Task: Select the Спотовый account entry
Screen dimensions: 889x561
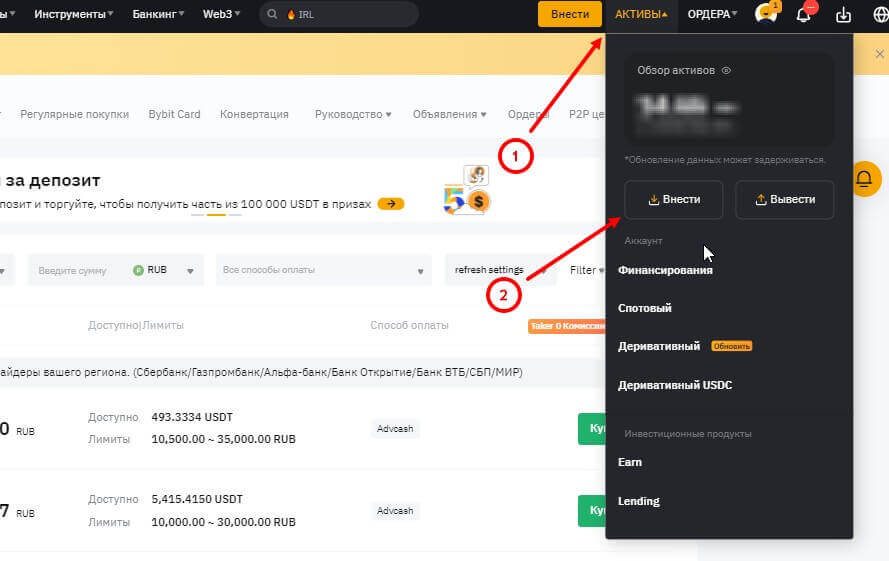Action: [645, 308]
